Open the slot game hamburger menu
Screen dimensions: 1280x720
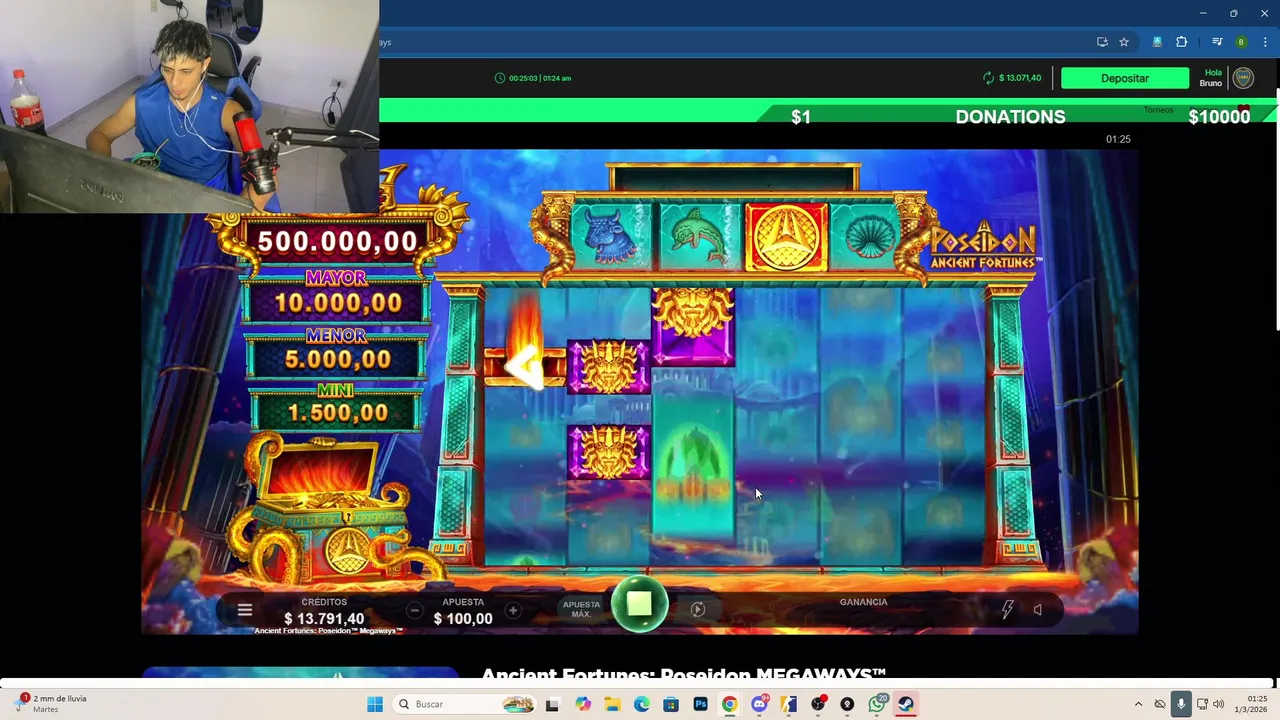(x=244, y=609)
